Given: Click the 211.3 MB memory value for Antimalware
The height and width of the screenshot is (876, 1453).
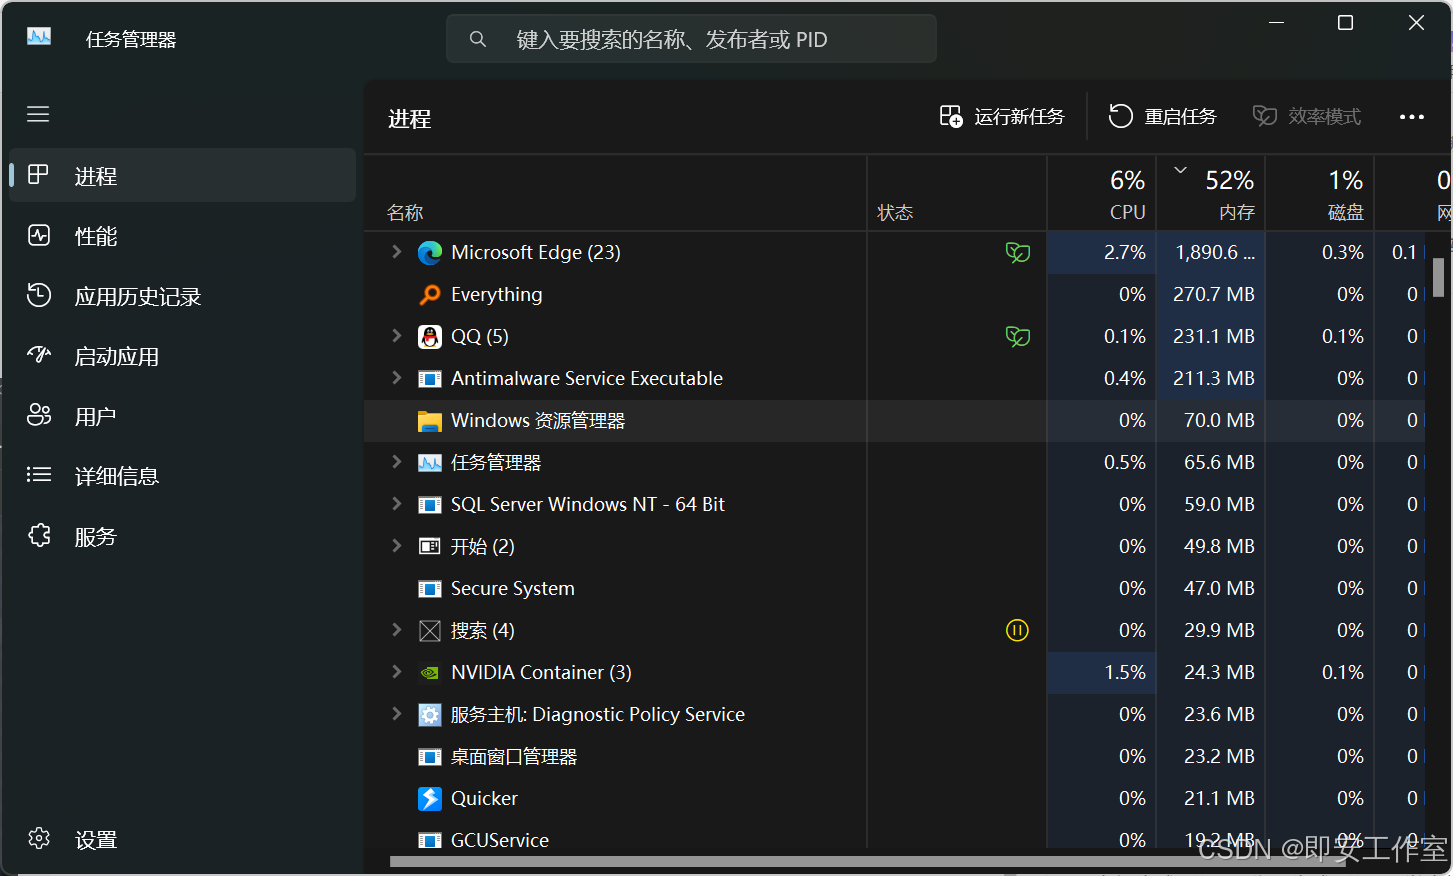Looking at the screenshot, I should coord(1214,379).
